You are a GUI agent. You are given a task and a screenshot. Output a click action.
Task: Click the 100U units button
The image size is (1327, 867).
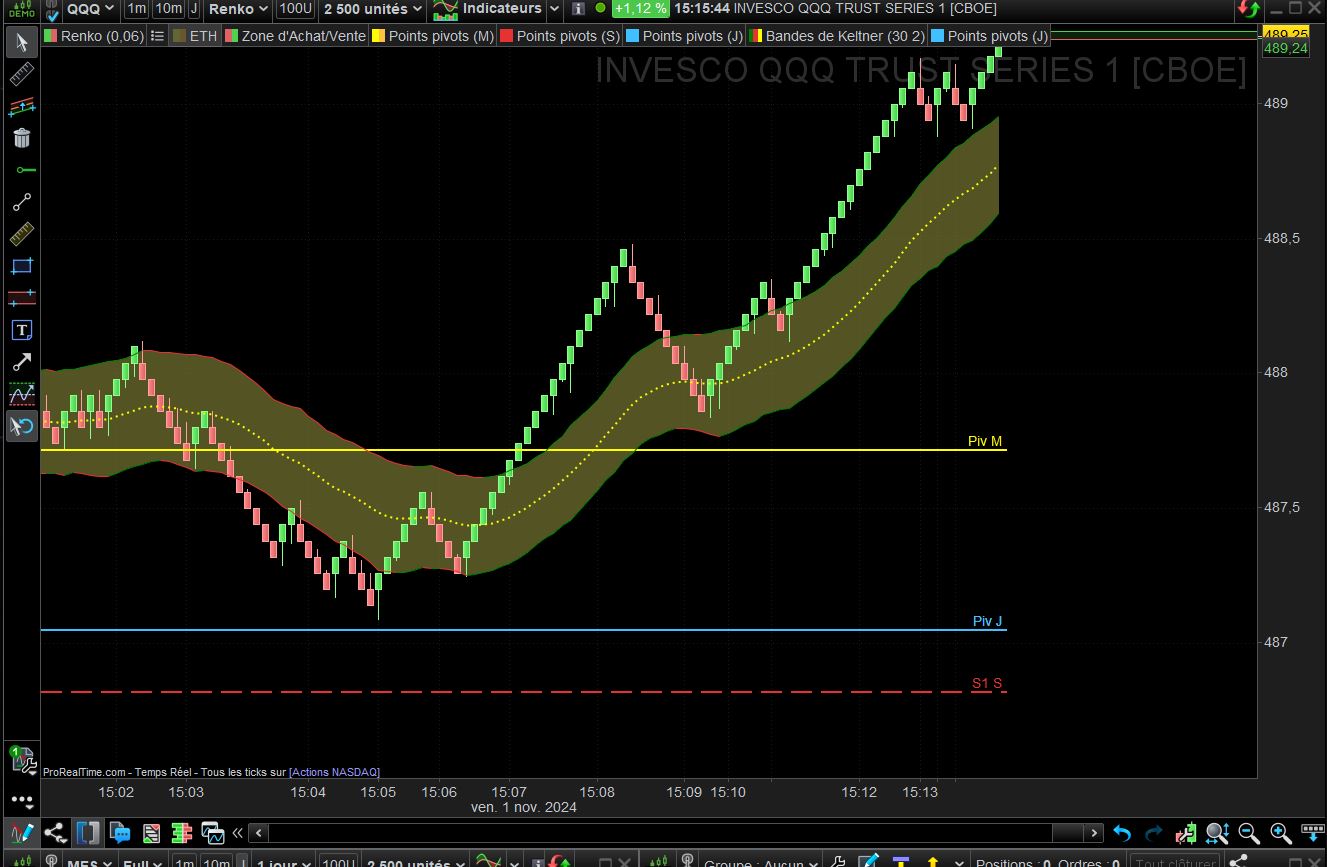pyautogui.click(x=294, y=9)
